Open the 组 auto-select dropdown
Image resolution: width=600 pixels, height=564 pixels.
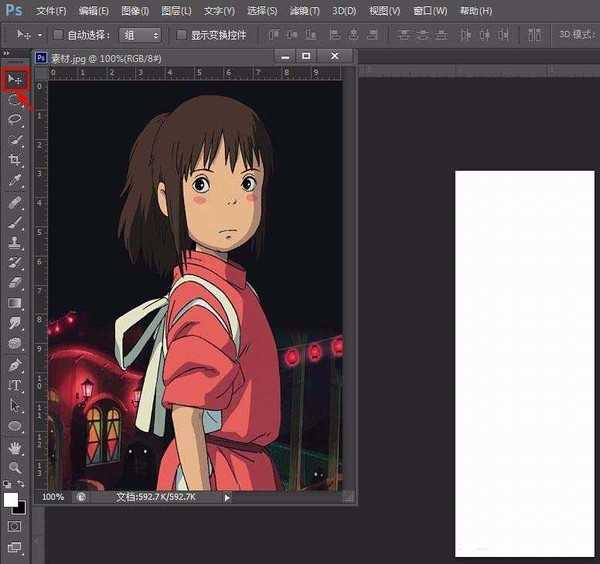pyautogui.click(x=139, y=34)
